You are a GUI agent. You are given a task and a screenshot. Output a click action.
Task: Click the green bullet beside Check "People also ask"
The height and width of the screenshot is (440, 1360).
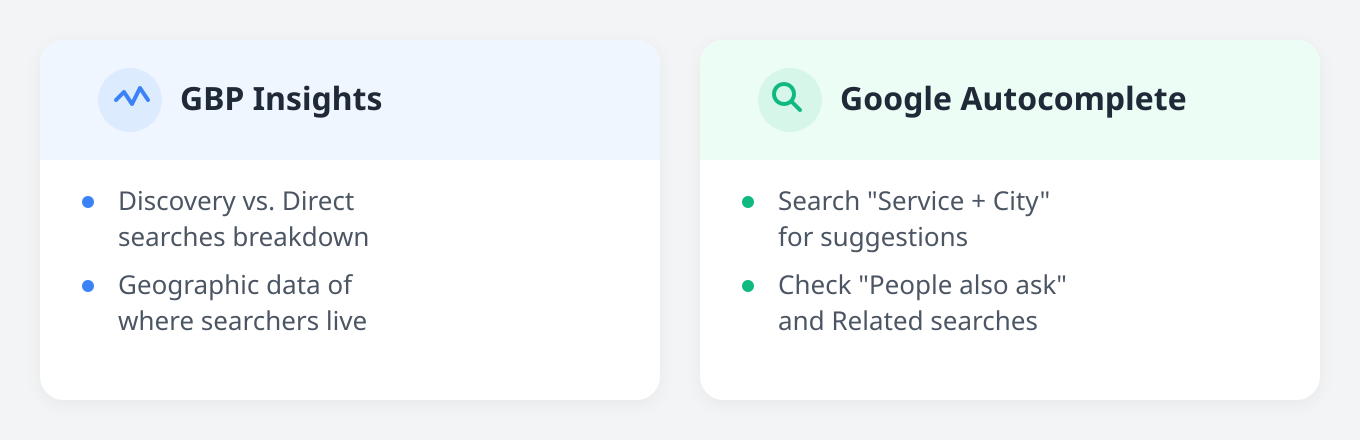tap(748, 286)
